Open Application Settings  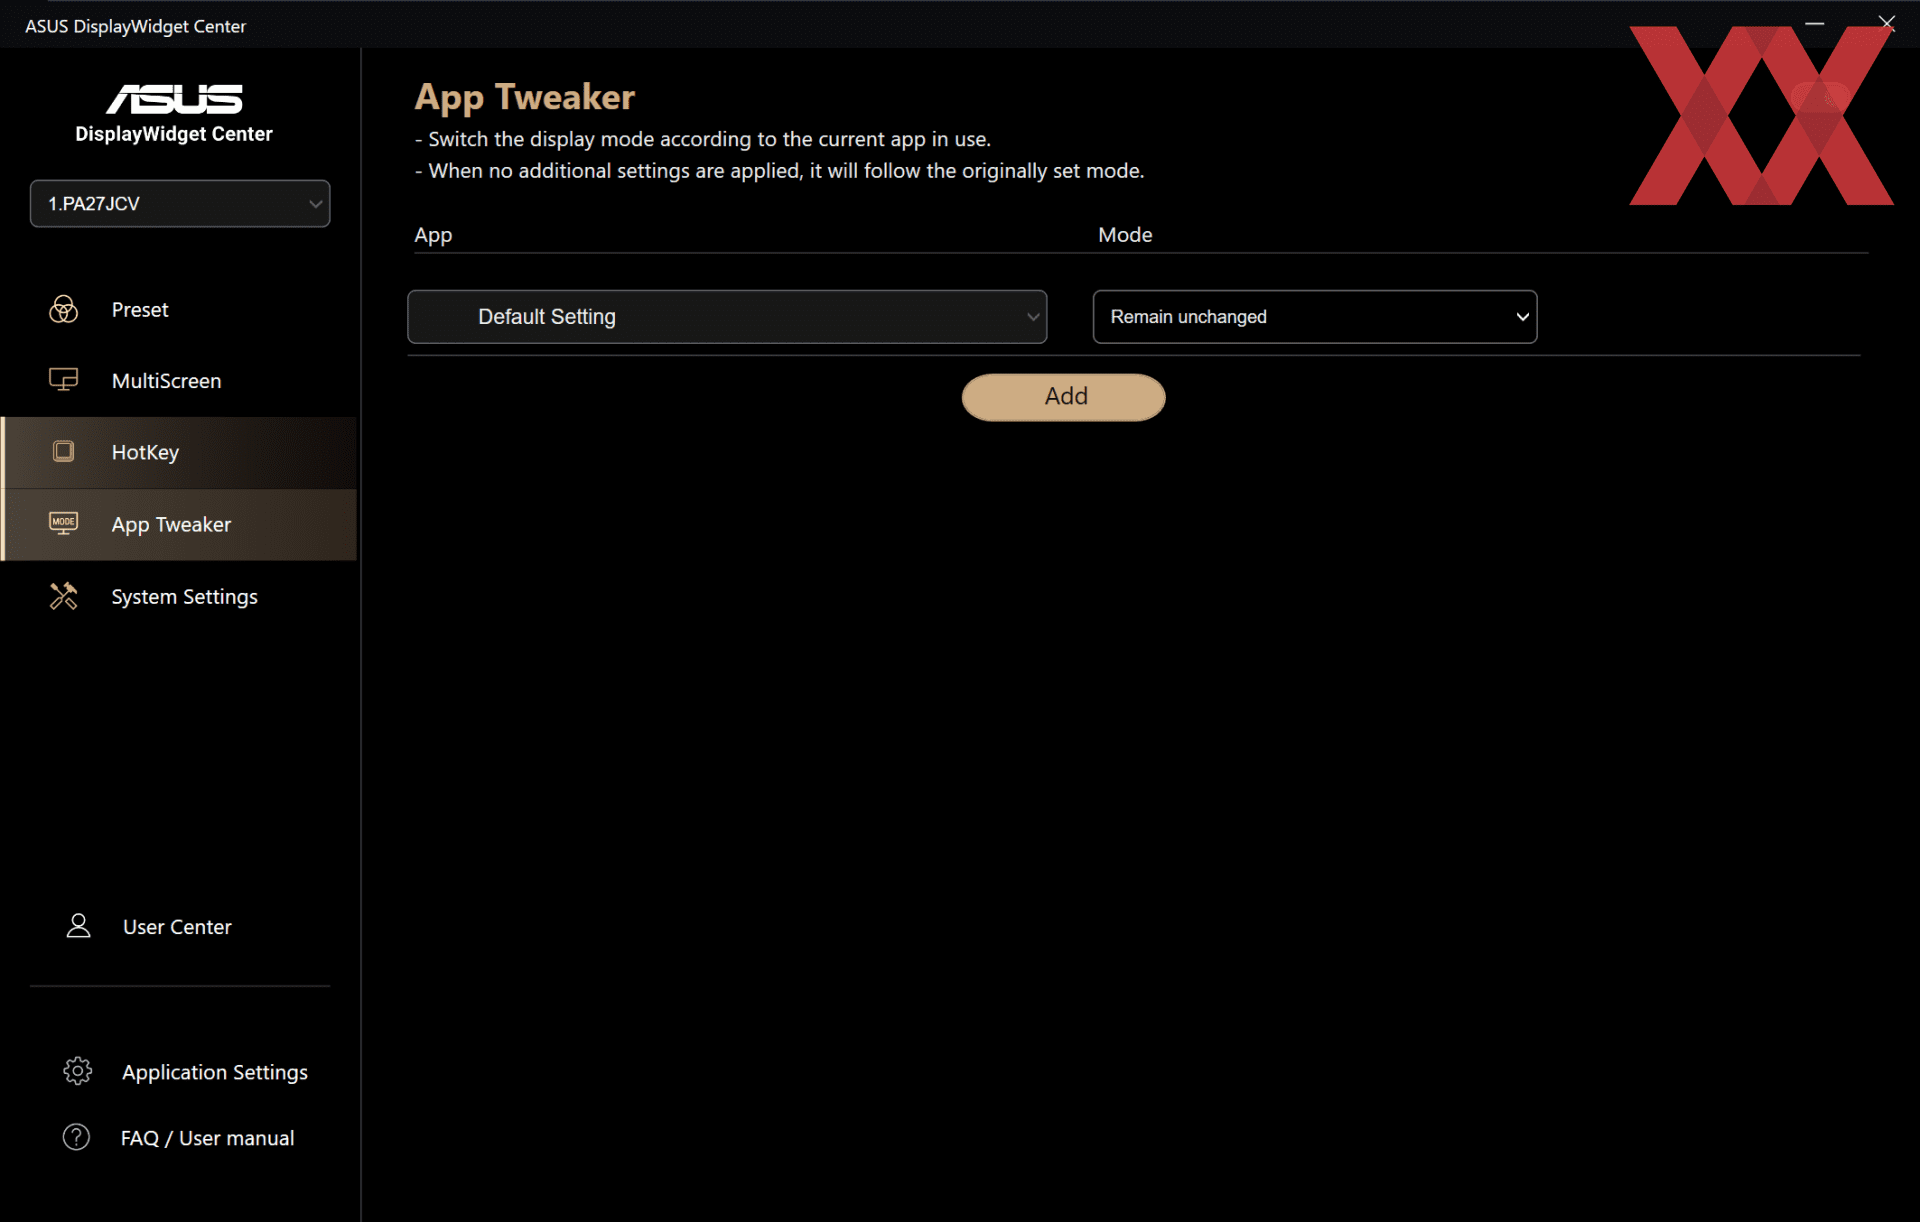point(215,1072)
